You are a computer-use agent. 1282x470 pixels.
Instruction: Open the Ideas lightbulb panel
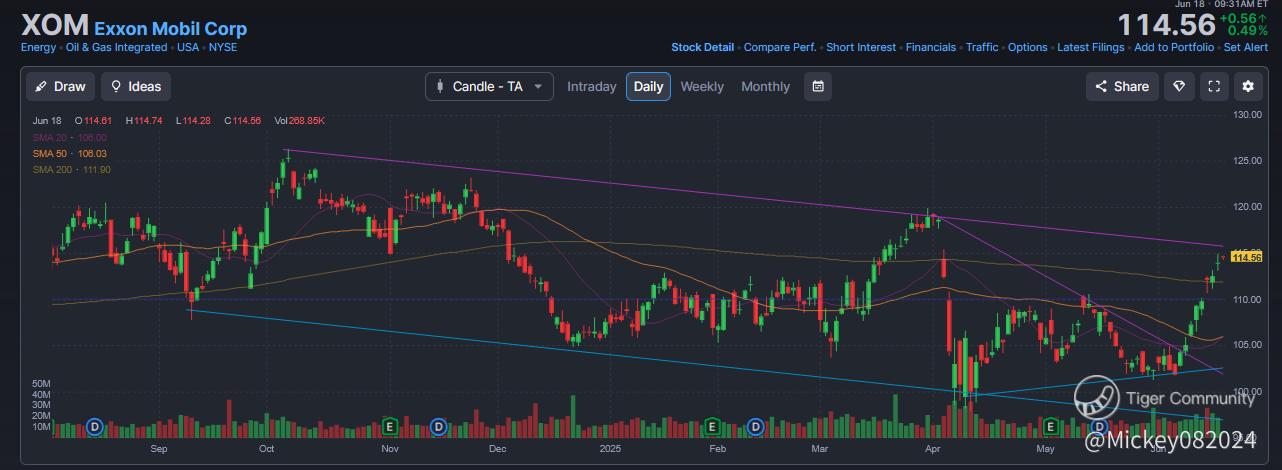(136, 86)
